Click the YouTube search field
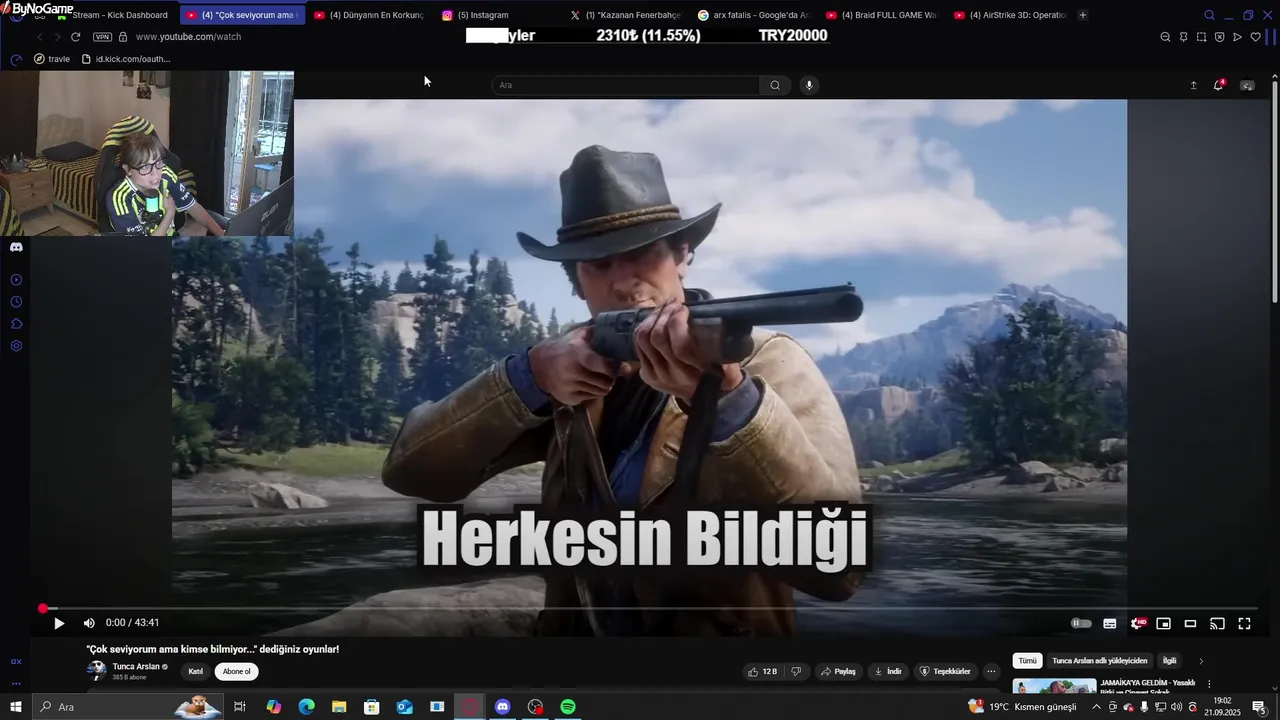 pyautogui.click(x=625, y=85)
